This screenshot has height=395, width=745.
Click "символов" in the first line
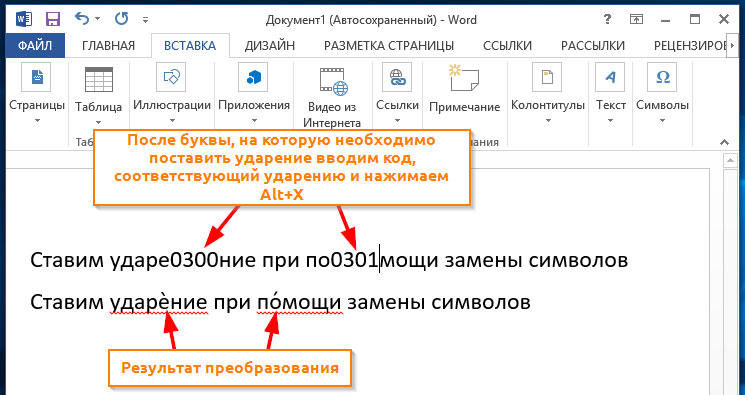pyautogui.click(x=578, y=260)
